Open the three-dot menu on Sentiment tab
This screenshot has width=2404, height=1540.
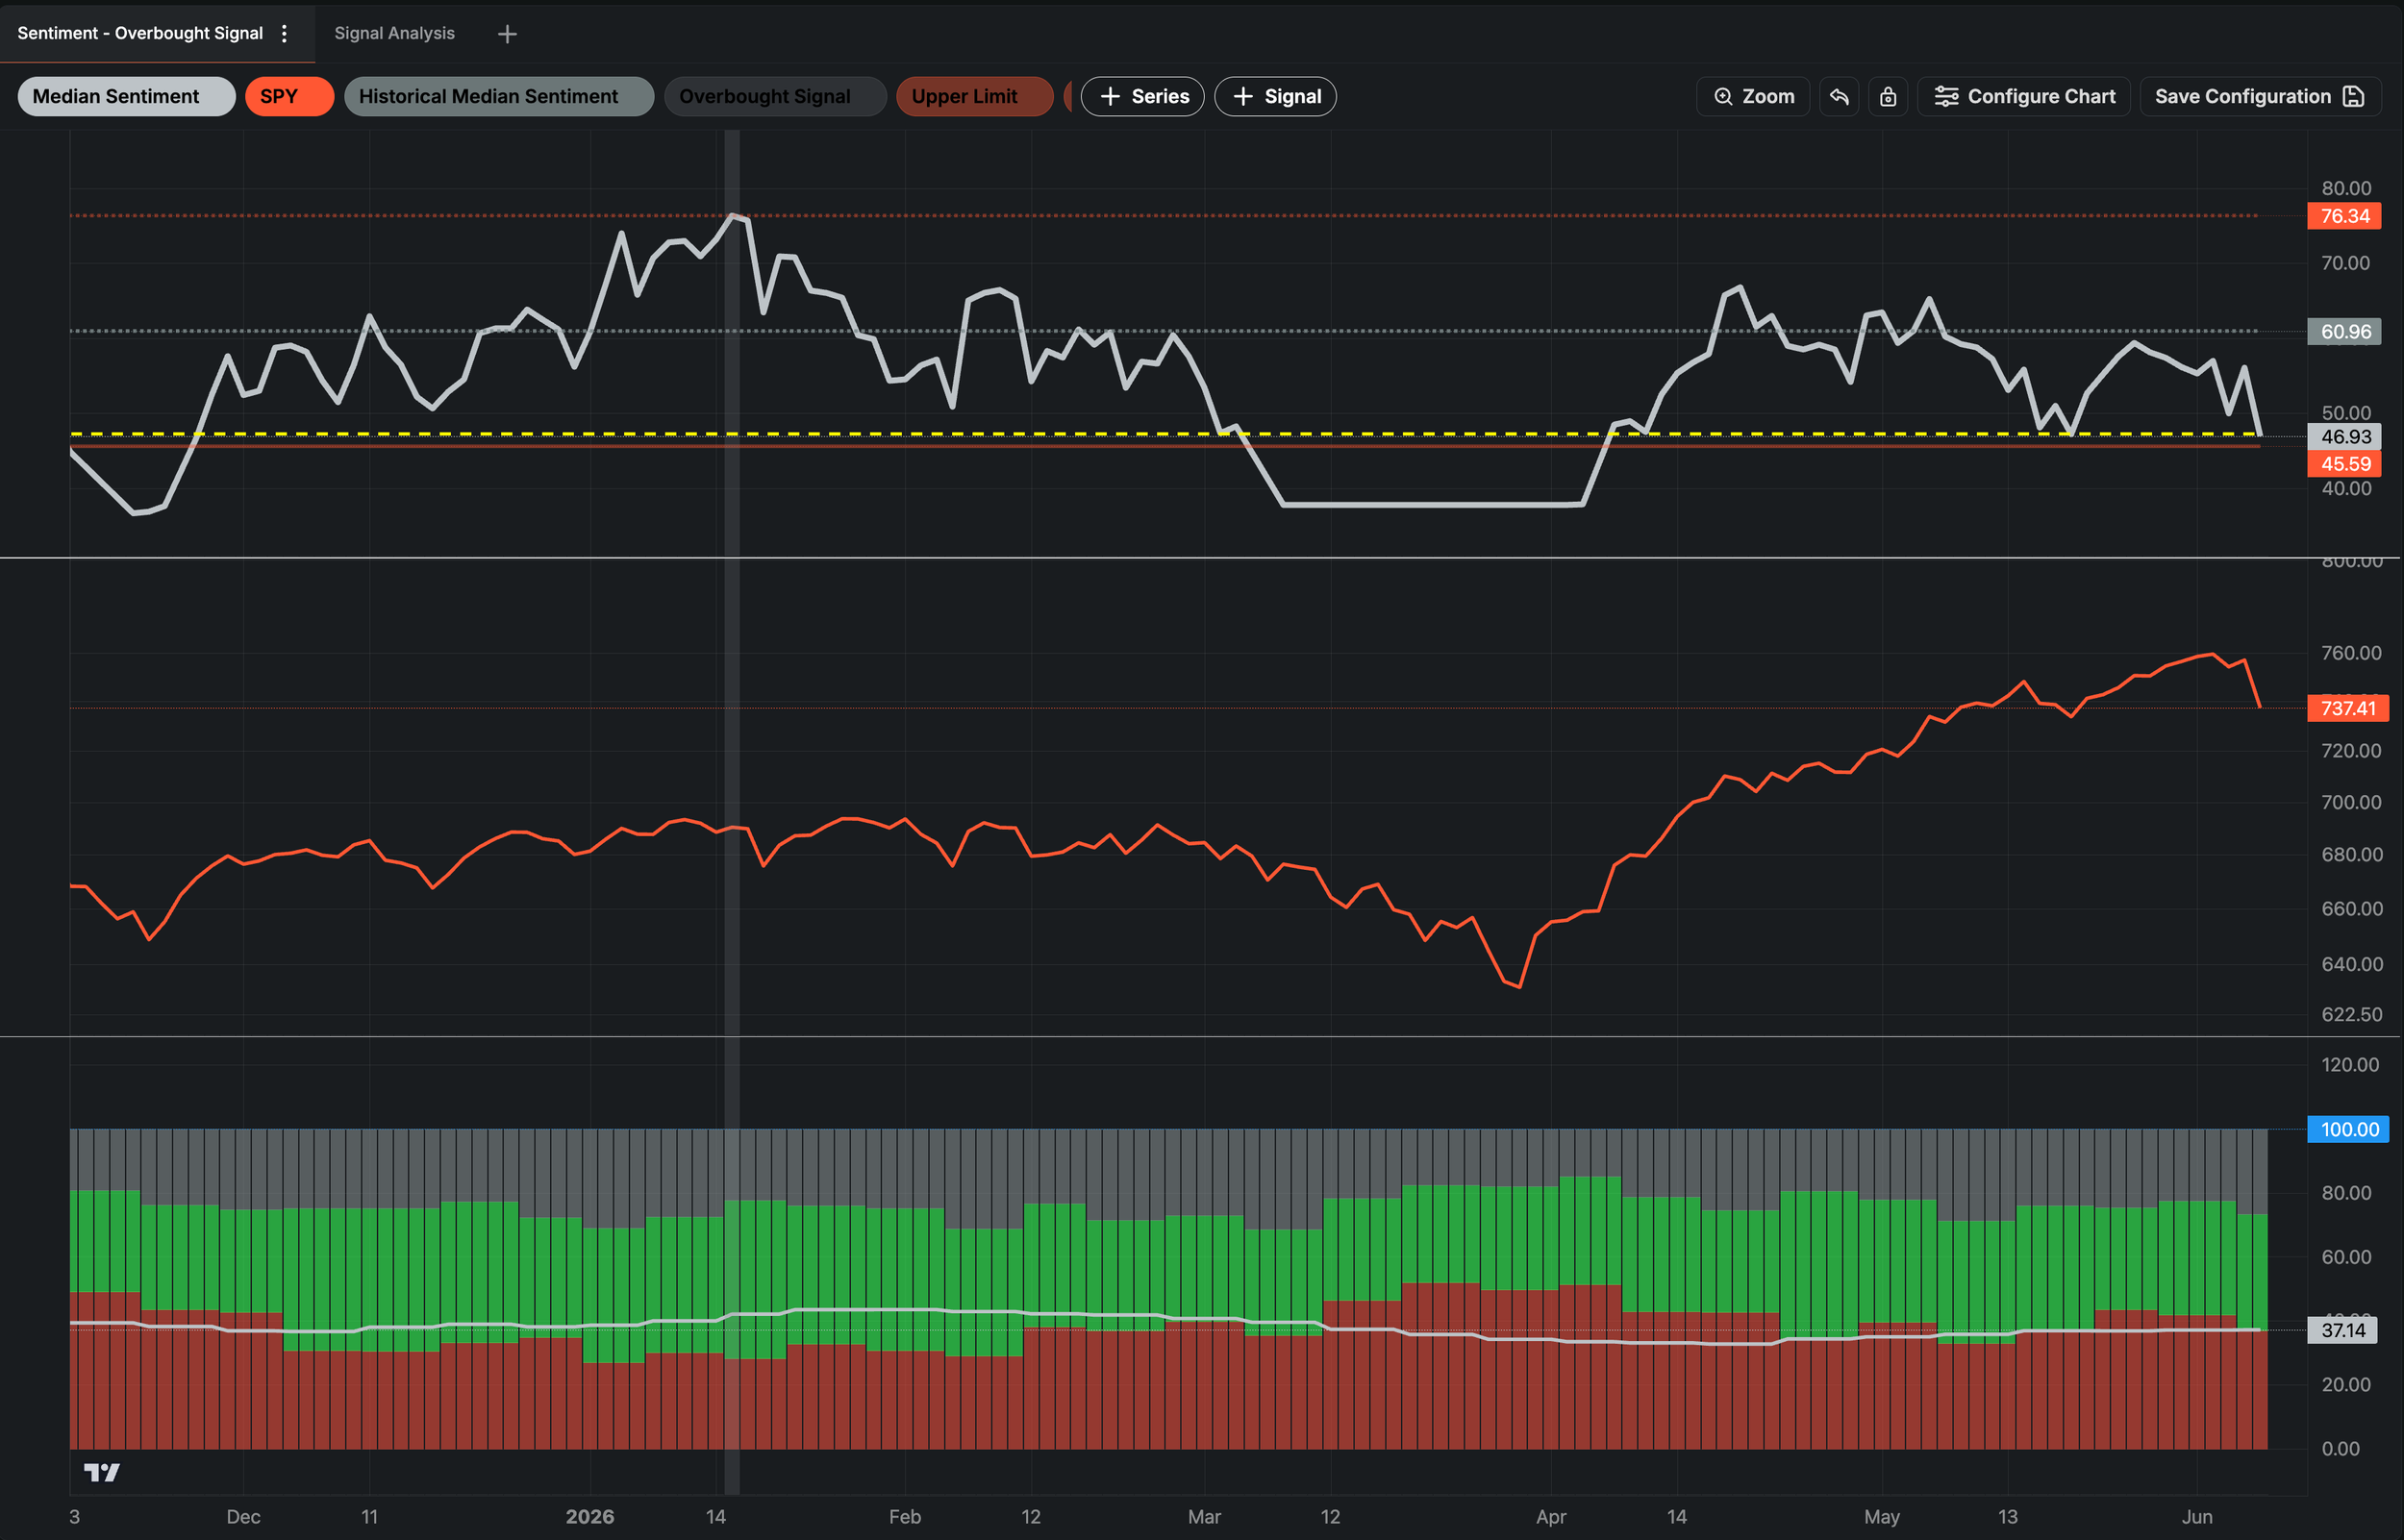coord(285,33)
